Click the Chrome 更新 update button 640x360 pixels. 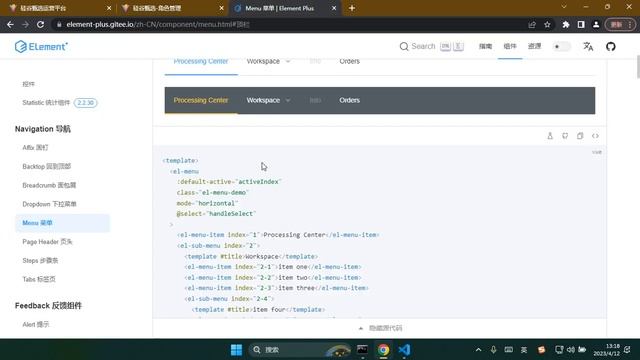620,24
